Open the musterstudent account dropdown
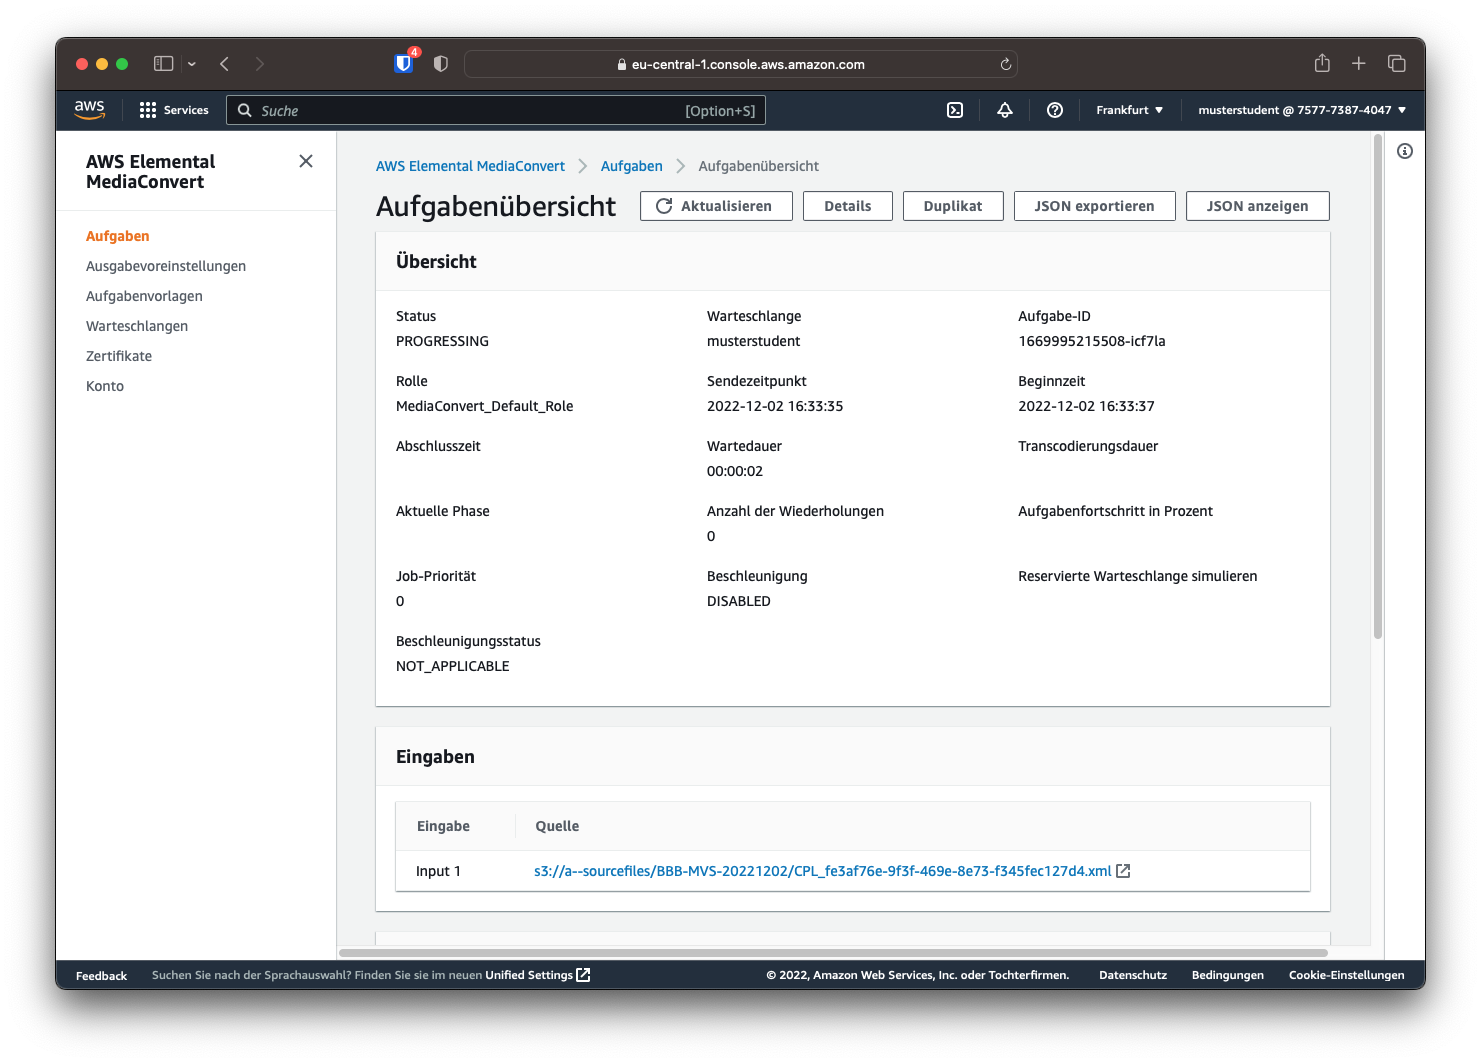The height and width of the screenshot is (1063, 1481). point(1302,110)
